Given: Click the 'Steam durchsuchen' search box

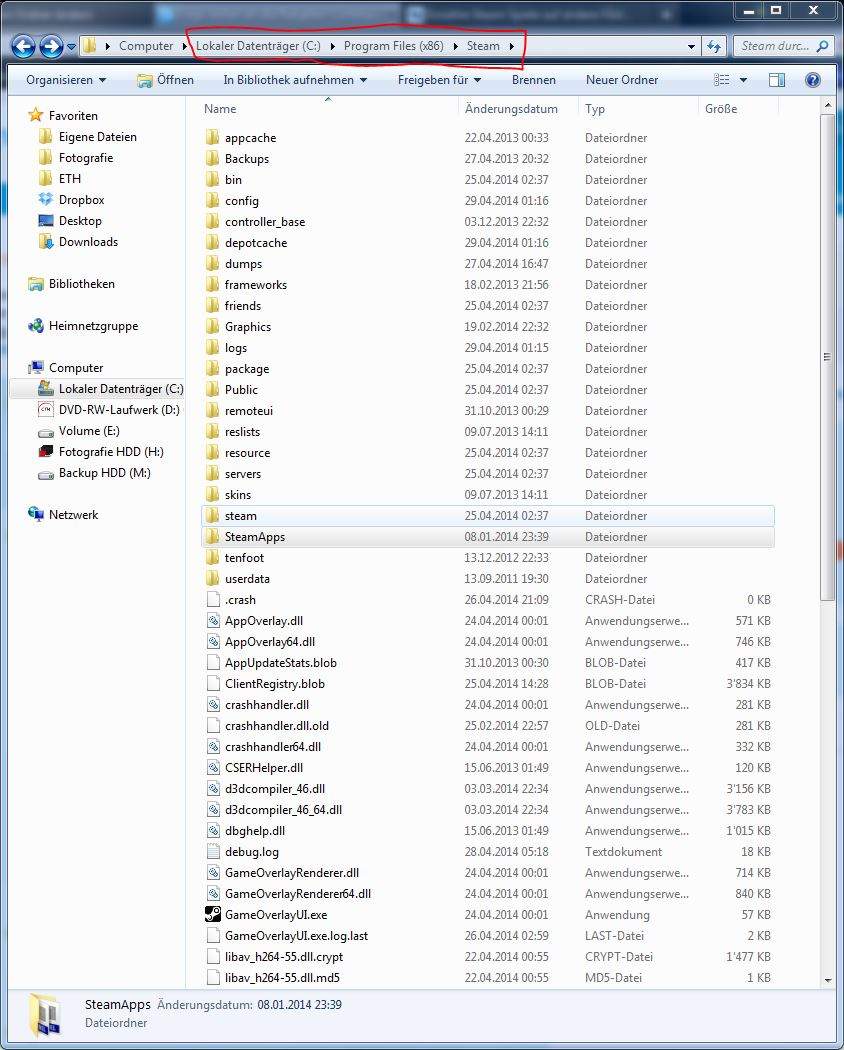Looking at the screenshot, I should [x=780, y=46].
